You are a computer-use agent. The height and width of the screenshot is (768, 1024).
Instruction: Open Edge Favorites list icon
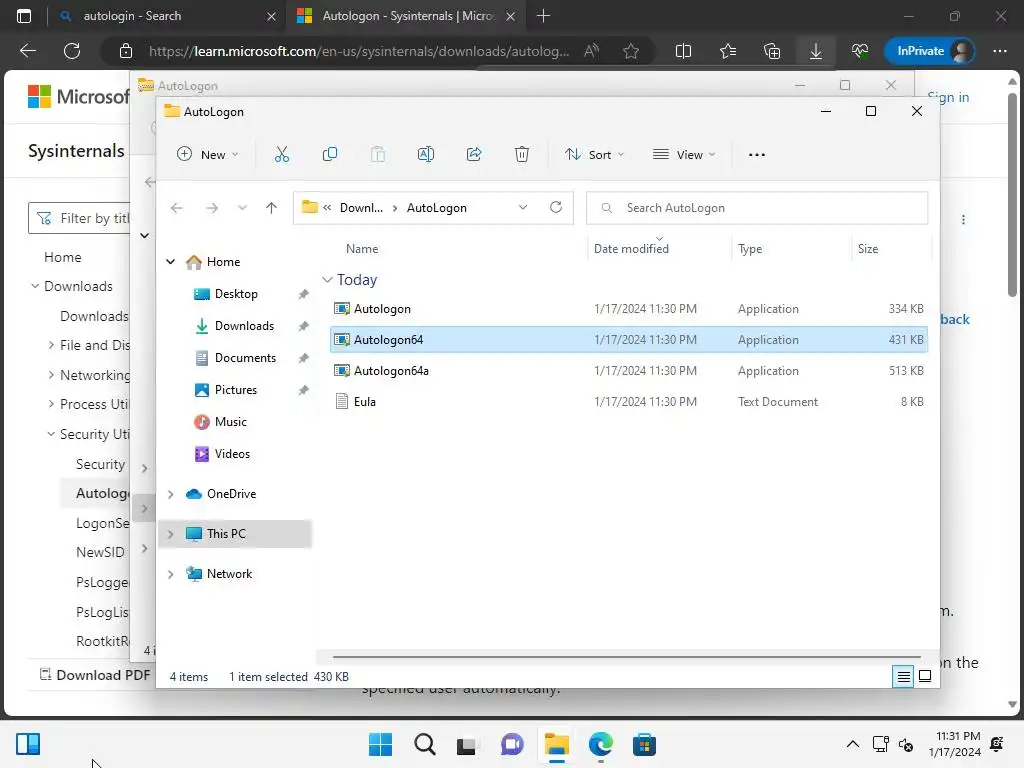tap(728, 51)
